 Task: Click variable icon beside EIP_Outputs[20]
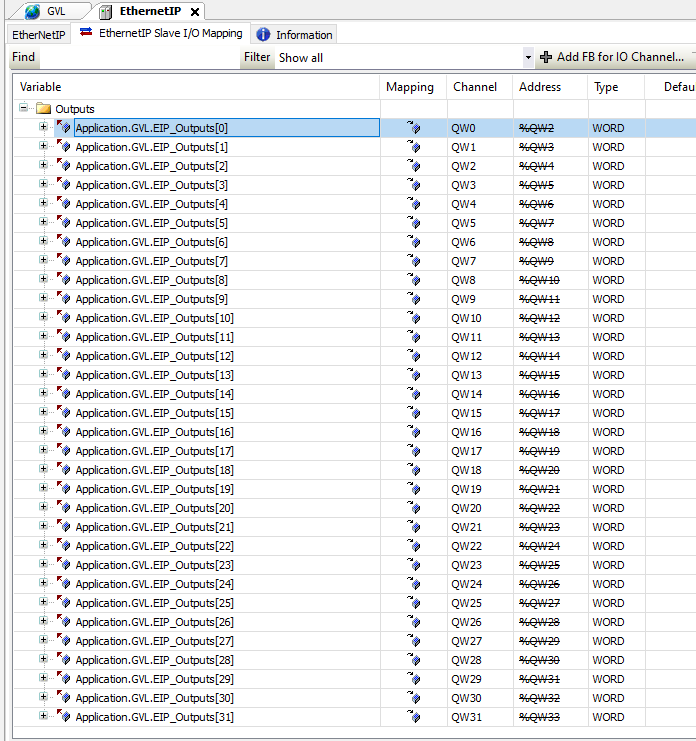point(64,508)
